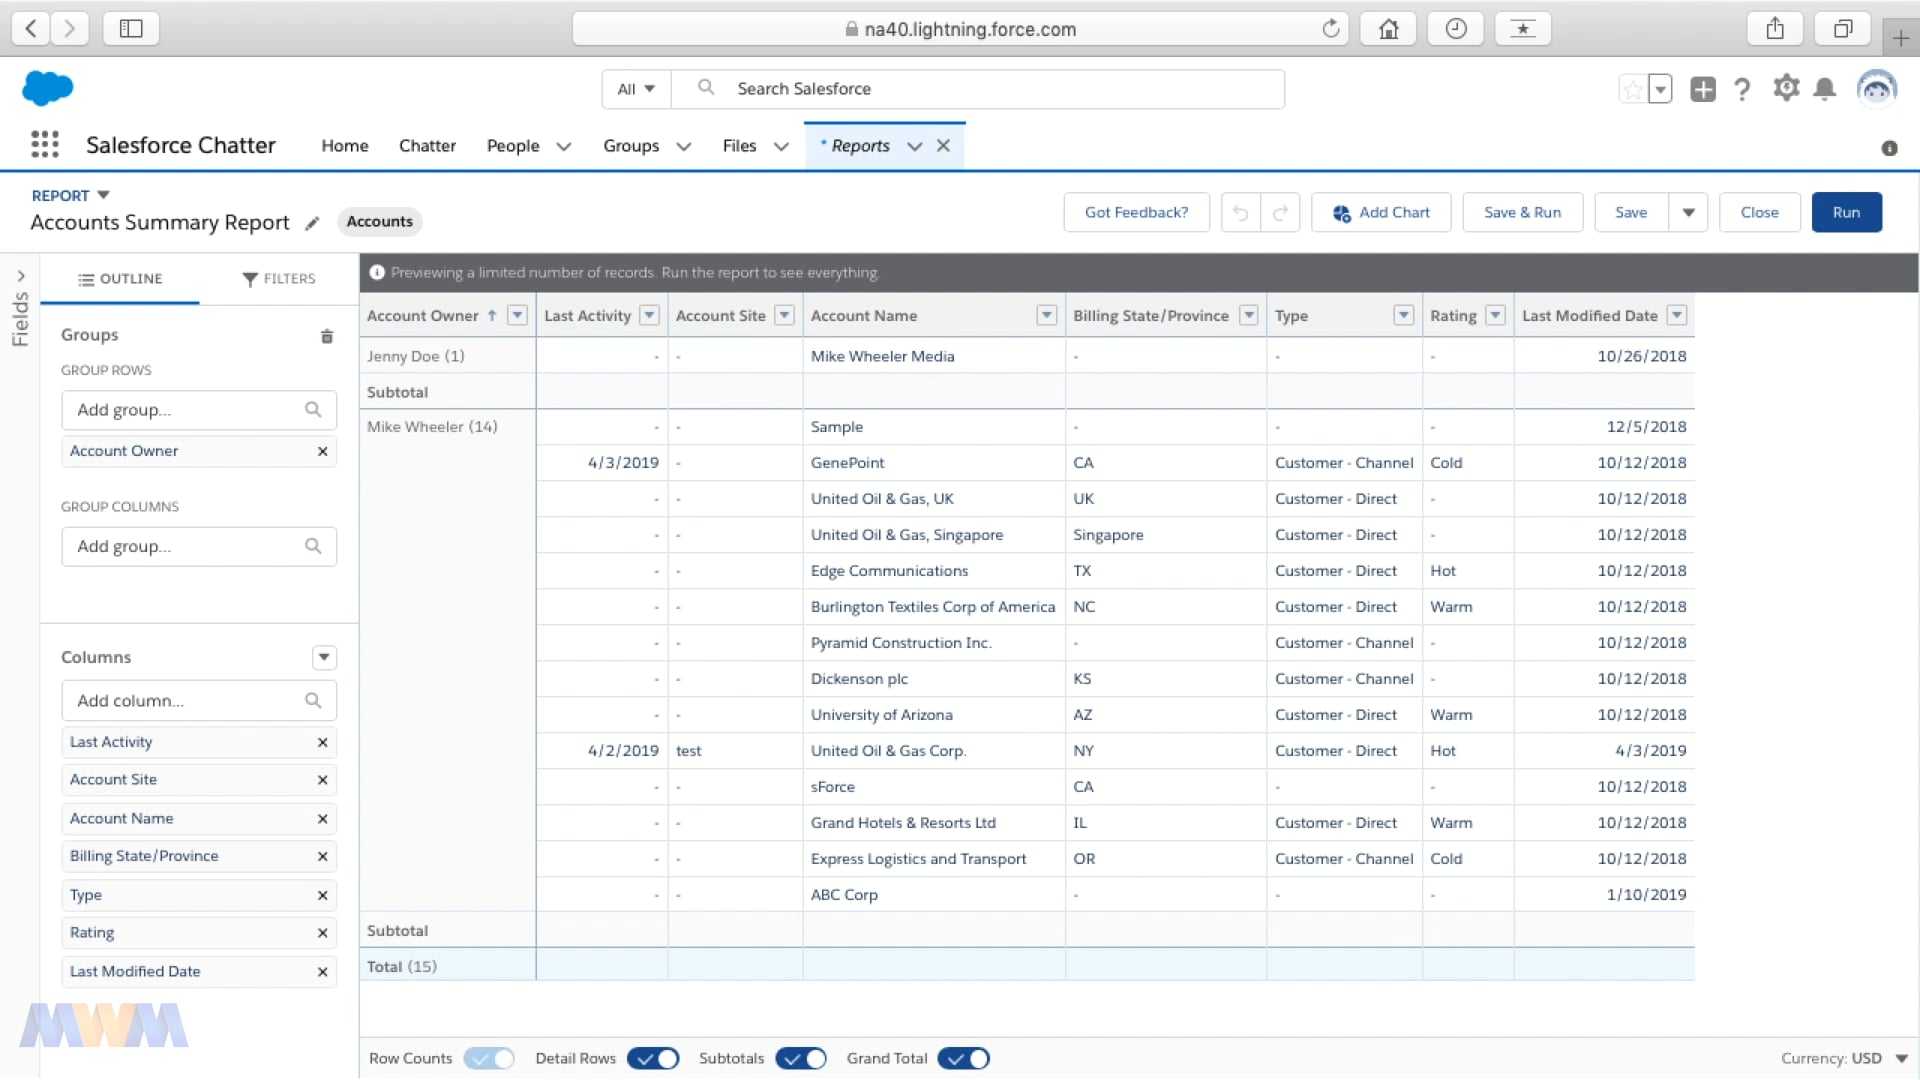The width and height of the screenshot is (1920, 1080).
Task: Toggle the Grand Total switch
Action: [x=961, y=1058]
